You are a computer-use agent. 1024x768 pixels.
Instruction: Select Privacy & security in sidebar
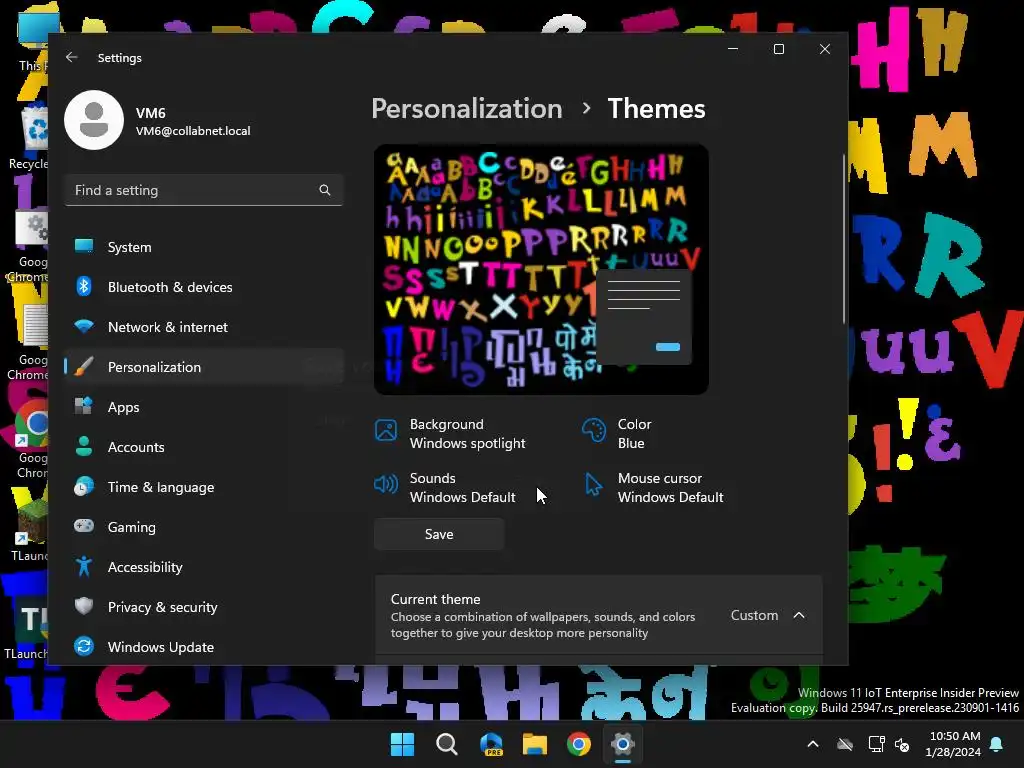coord(204,607)
